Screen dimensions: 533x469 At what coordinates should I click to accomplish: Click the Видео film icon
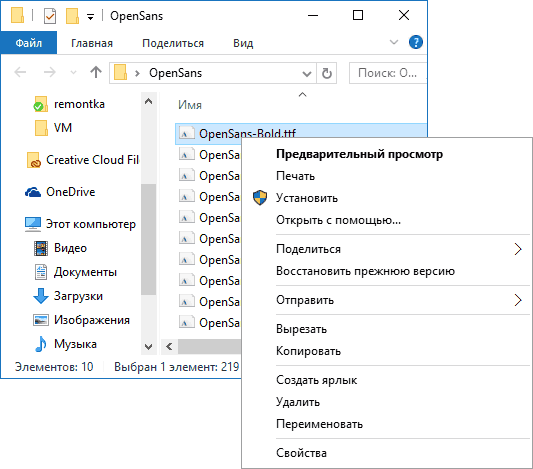(x=41, y=248)
